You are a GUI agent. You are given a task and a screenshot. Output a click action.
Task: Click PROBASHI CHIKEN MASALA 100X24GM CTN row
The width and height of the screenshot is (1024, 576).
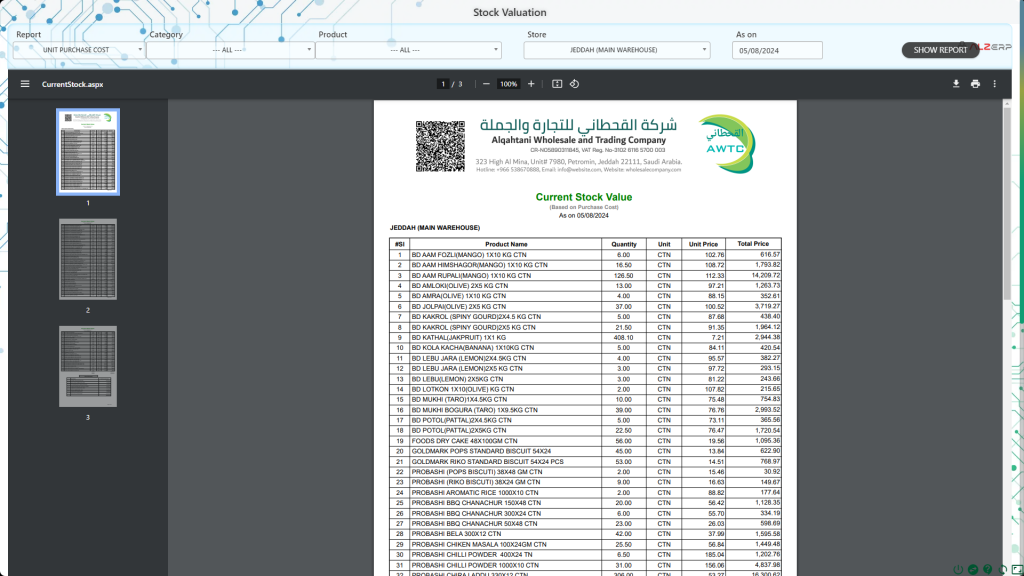[x=585, y=544]
